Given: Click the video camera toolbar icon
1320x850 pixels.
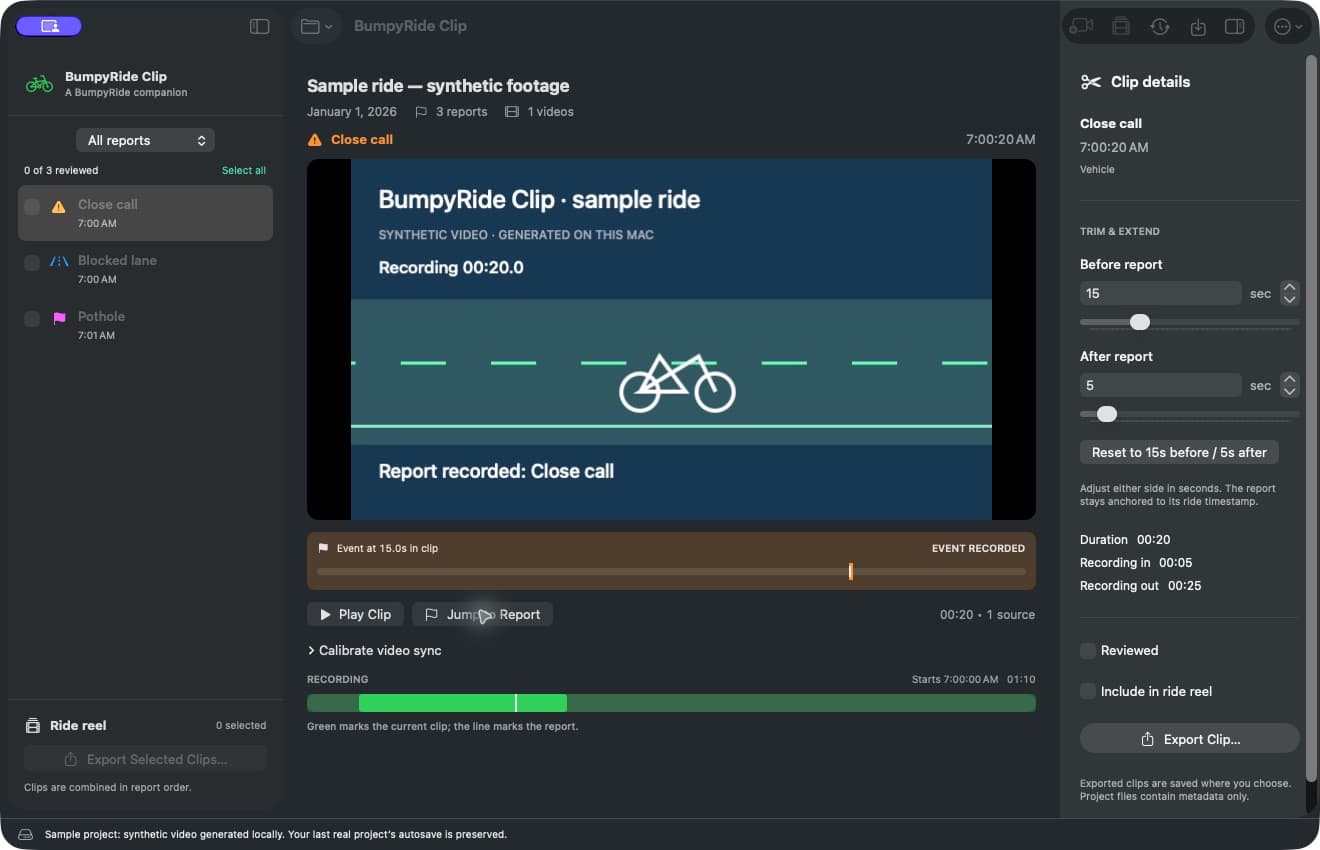Looking at the screenshot, I should 1081,26.
